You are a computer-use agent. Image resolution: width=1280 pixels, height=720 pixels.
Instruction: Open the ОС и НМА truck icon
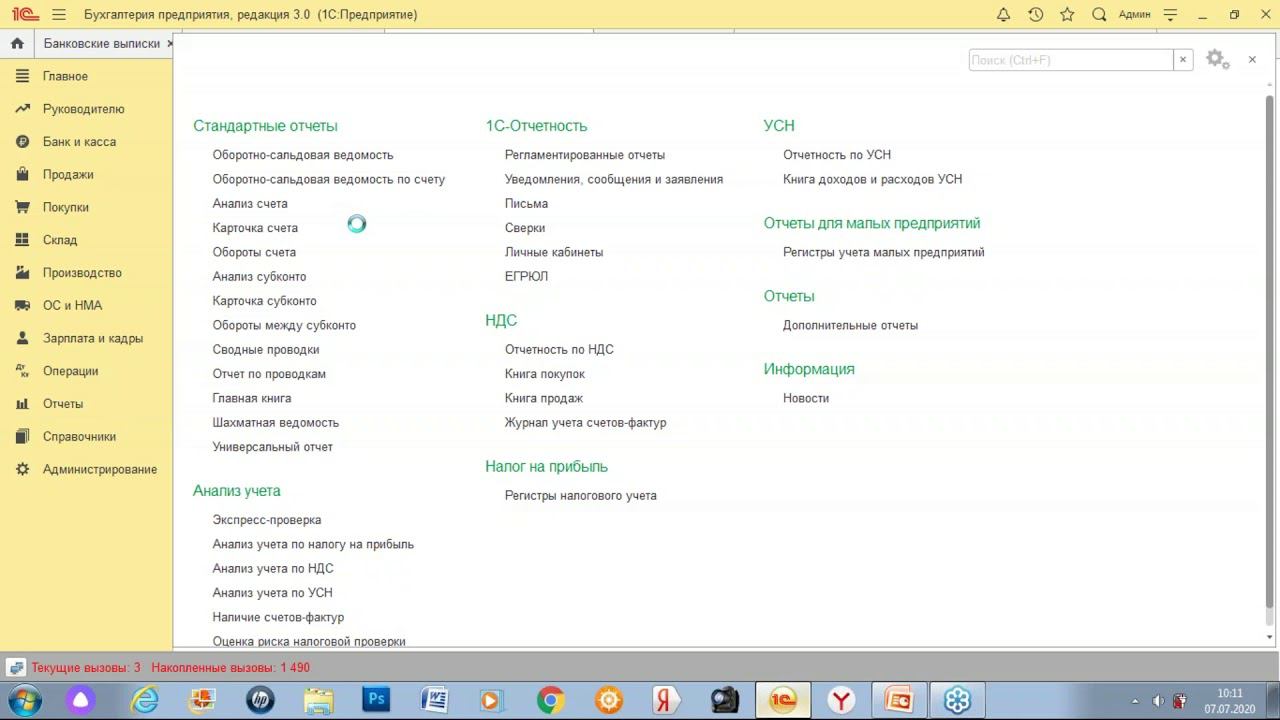point(22,306)
